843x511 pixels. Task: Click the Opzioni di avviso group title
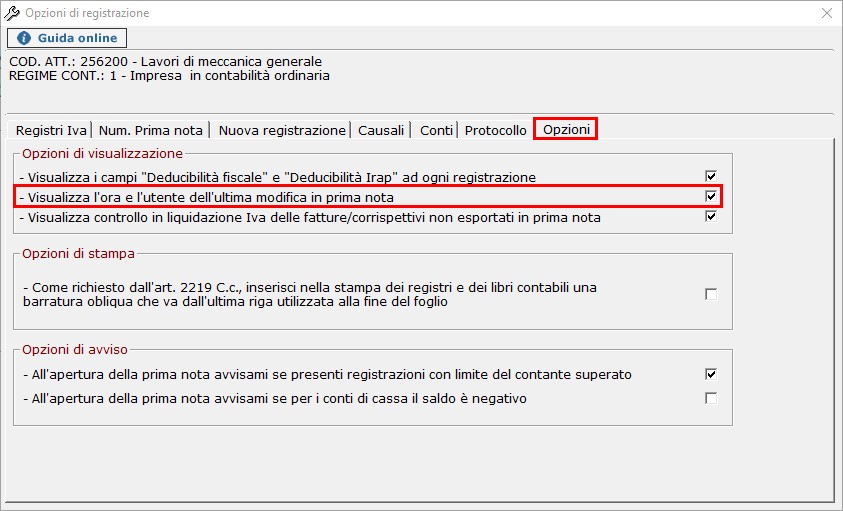pyautogui.click(x=75, y=349)
